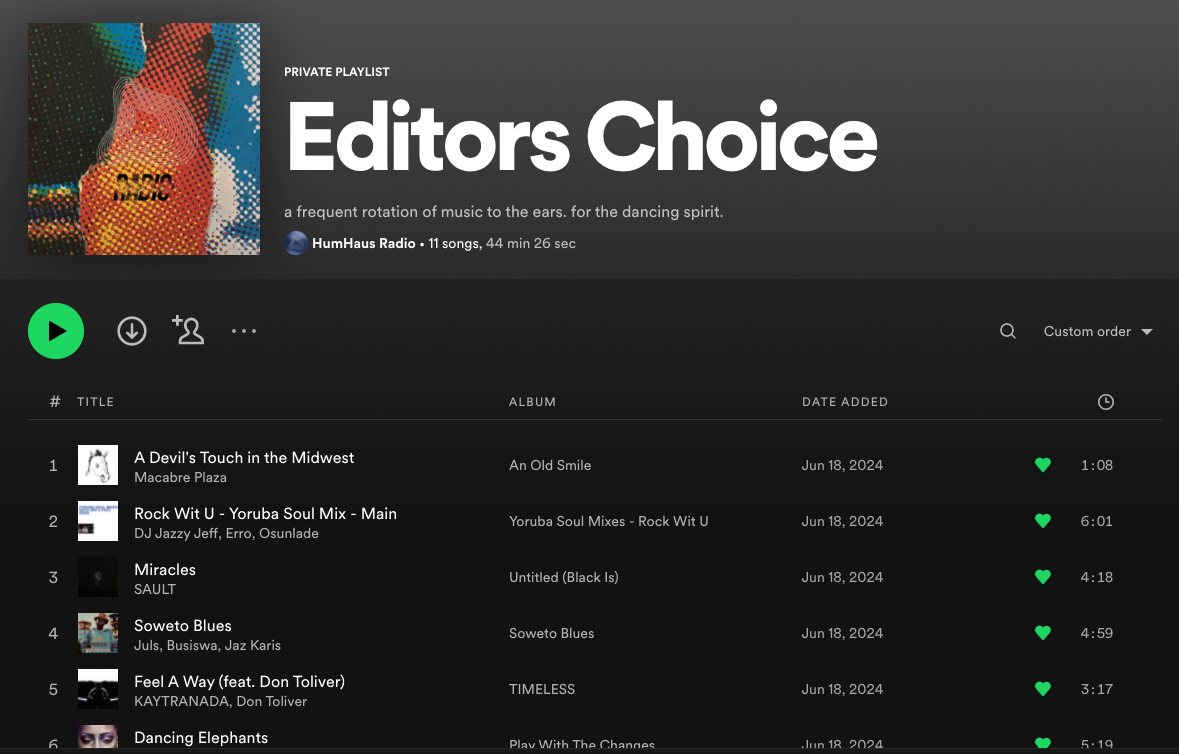The image size is (1179, 754).
Task: Open the album An Old Smile
Action: pyautogui.click(x=550, y=465)
